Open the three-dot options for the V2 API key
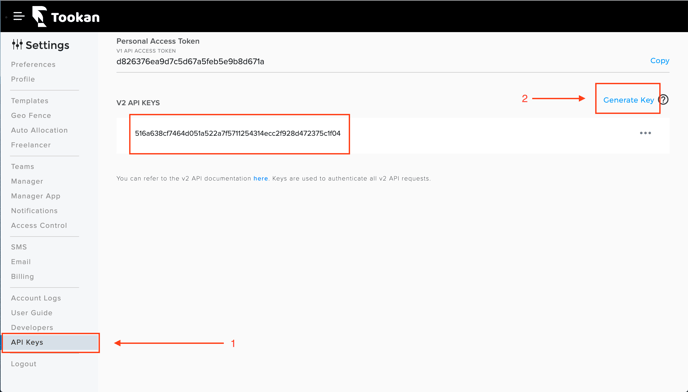Screen dimensions: 688x392 (645, 133)
